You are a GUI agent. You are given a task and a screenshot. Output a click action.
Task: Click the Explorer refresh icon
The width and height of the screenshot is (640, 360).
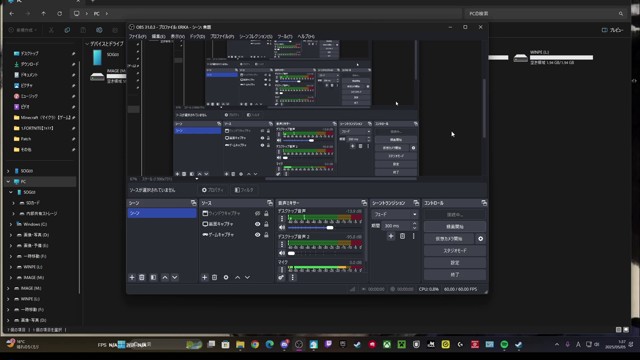click(60, 13)
